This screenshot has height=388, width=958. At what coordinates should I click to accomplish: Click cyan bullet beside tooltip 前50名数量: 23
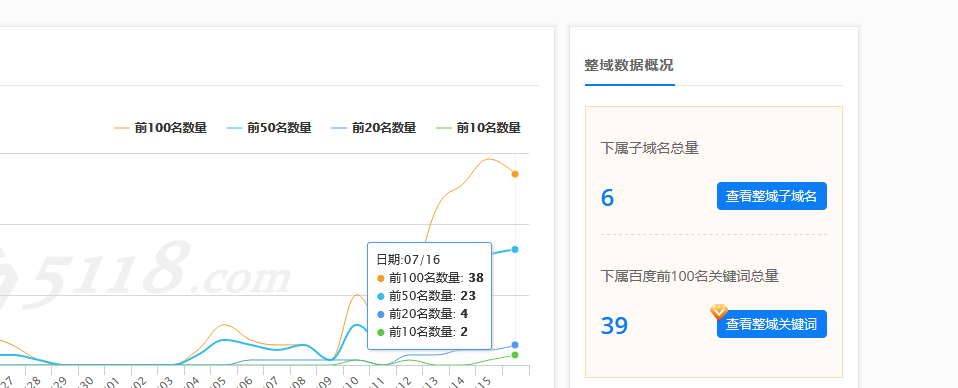(x=381, y=296)
